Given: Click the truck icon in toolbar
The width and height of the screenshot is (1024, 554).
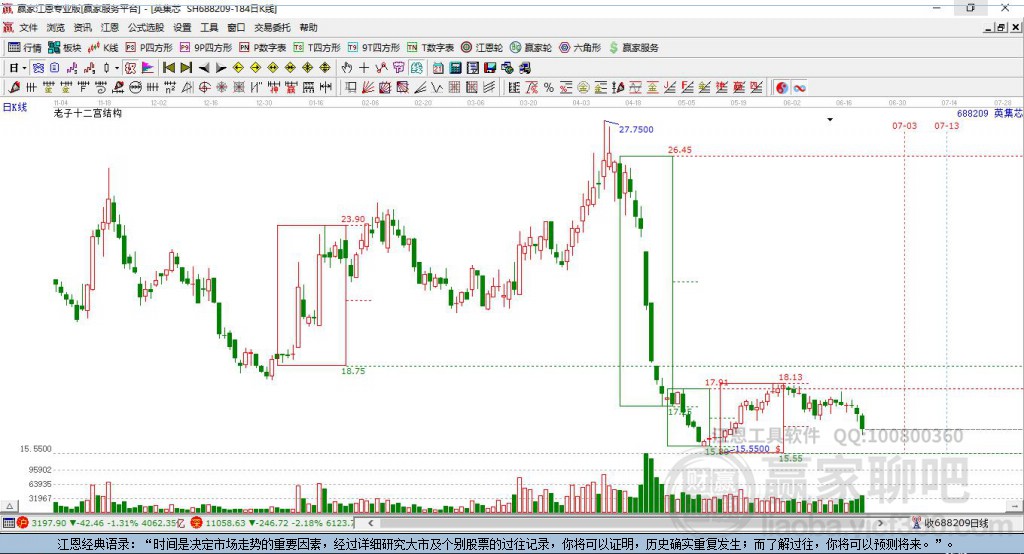Looking at the screenshot, I should click(524, 67).
